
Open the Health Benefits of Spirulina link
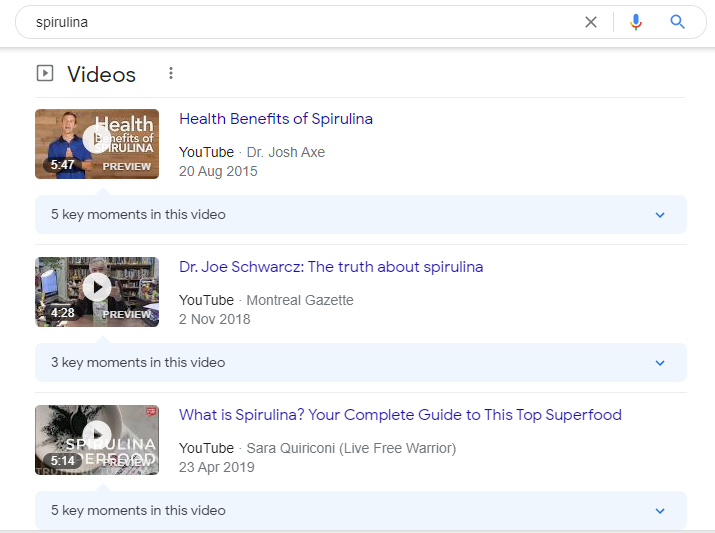pos(276,119)
